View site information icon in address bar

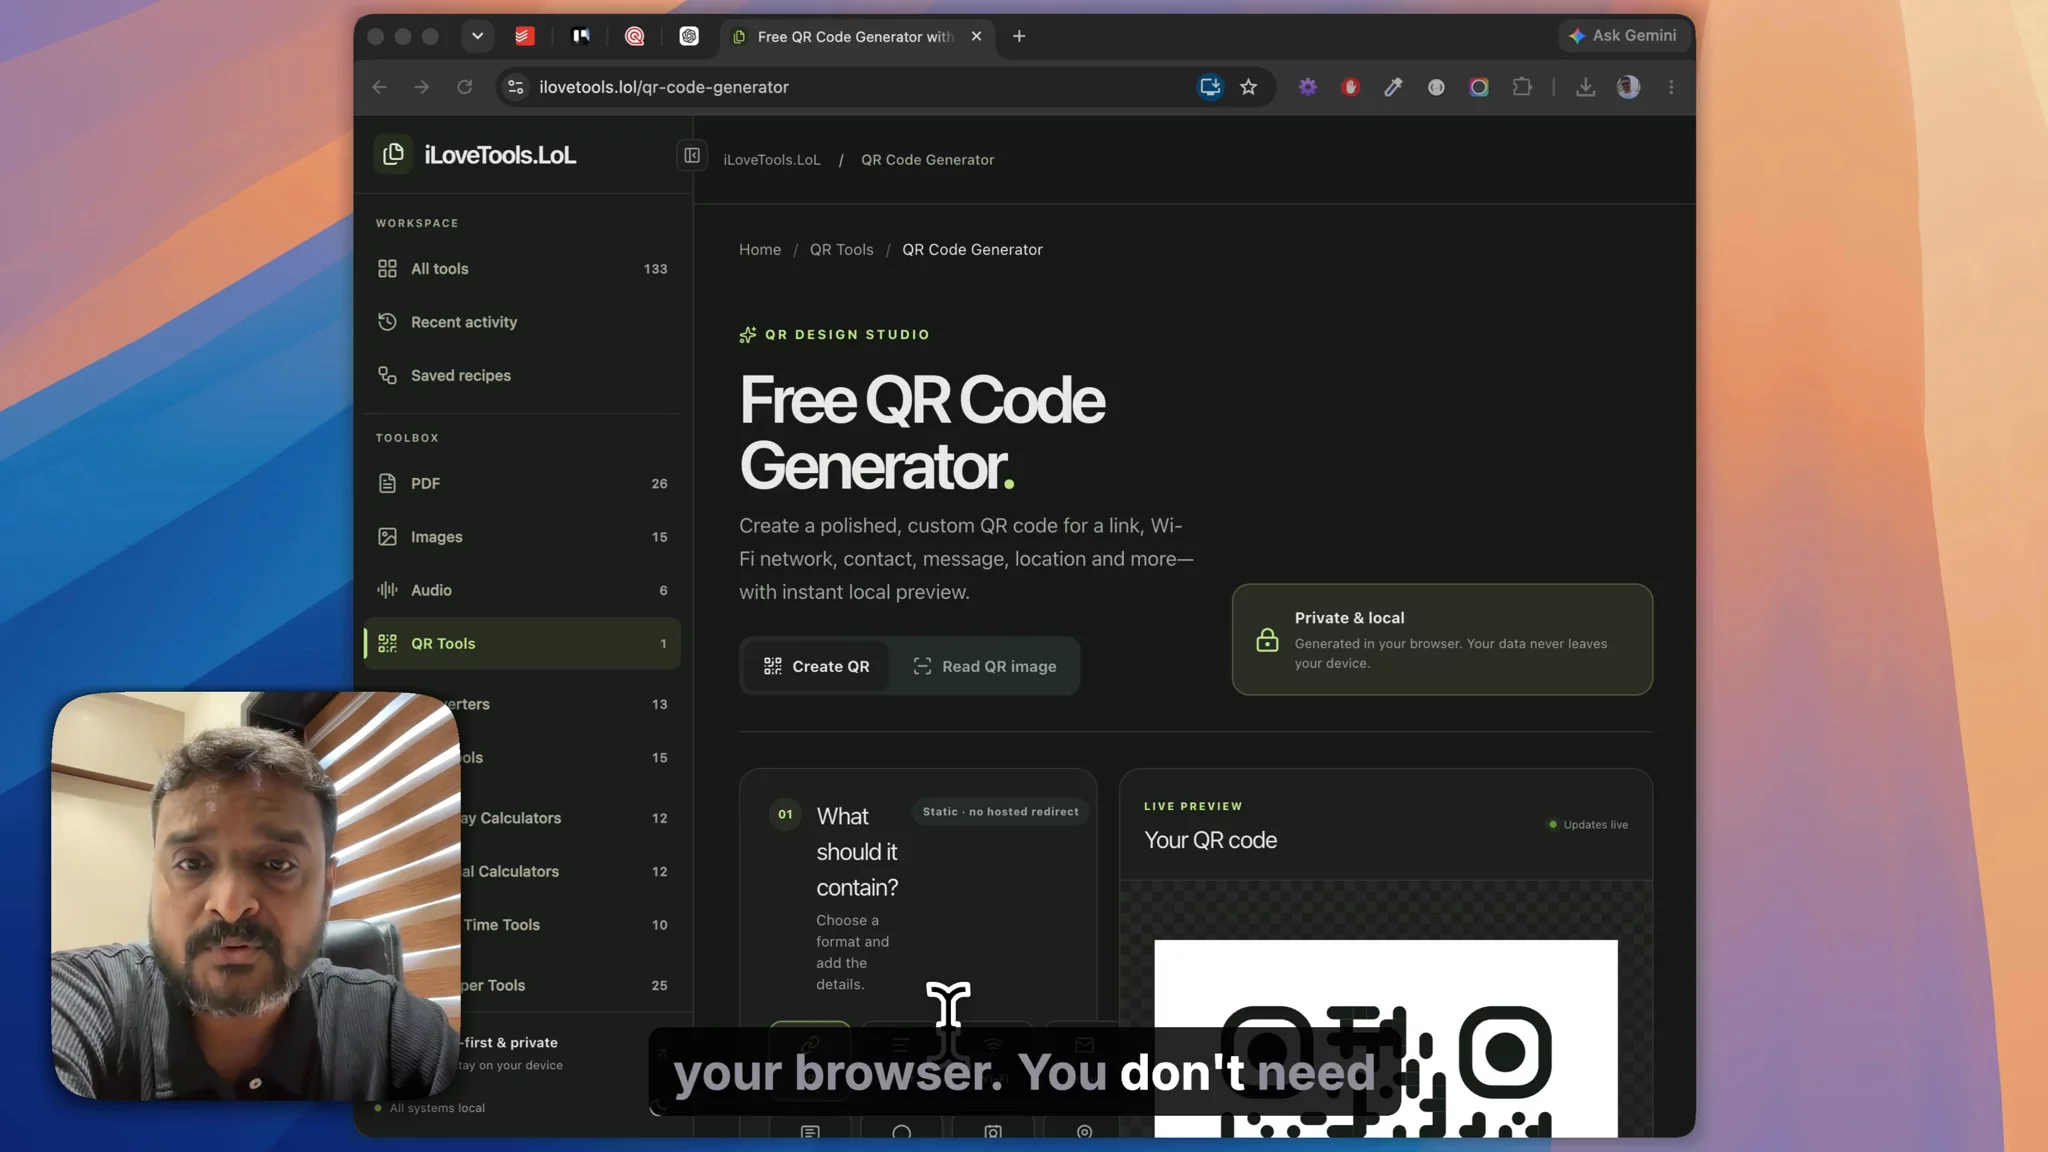516,87
